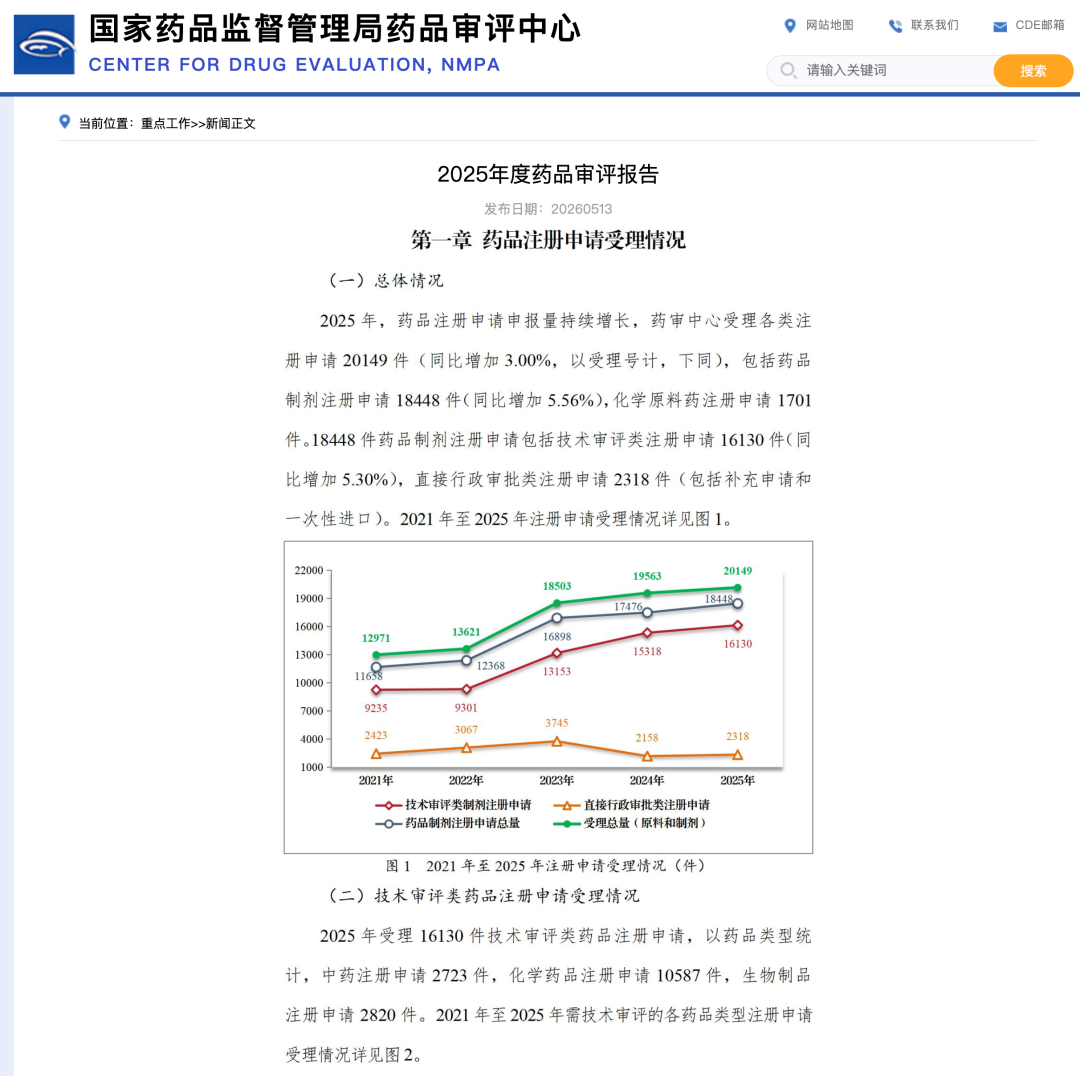The height and width of the screenshot is (1076, 1080).
Task: Click the 22000 y-axis label
Action: click(309, 570)
